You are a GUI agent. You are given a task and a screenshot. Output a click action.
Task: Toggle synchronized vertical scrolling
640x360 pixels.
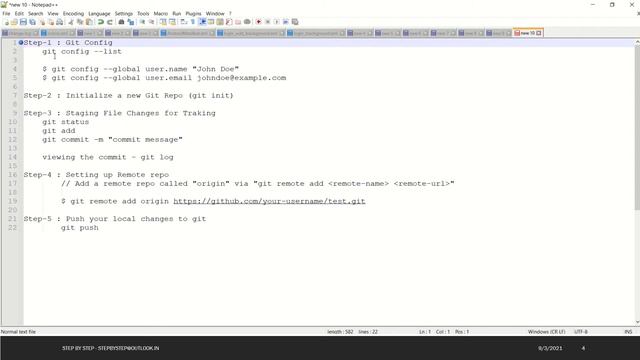coord(163,22)
